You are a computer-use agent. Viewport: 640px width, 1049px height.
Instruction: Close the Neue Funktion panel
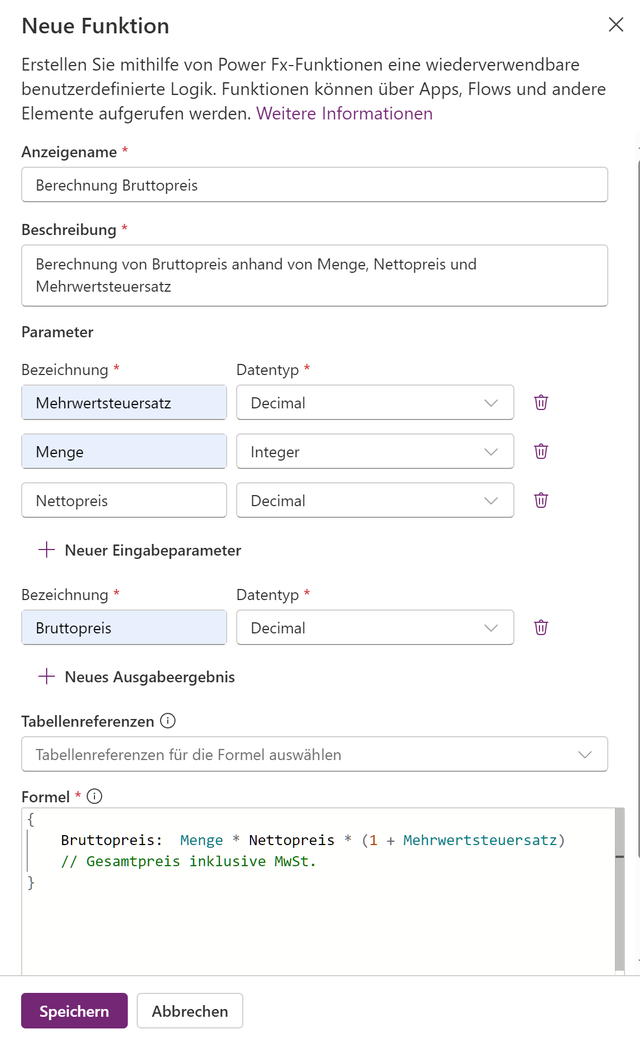(x=616, y=25)
